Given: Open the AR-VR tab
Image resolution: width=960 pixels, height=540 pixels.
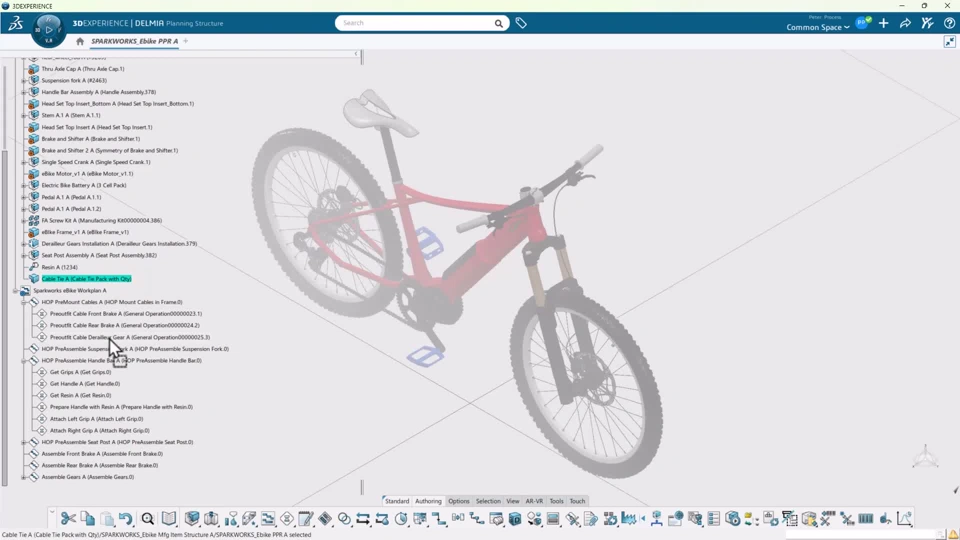Looking at the screenshot, I should click(x=534, y=501).
